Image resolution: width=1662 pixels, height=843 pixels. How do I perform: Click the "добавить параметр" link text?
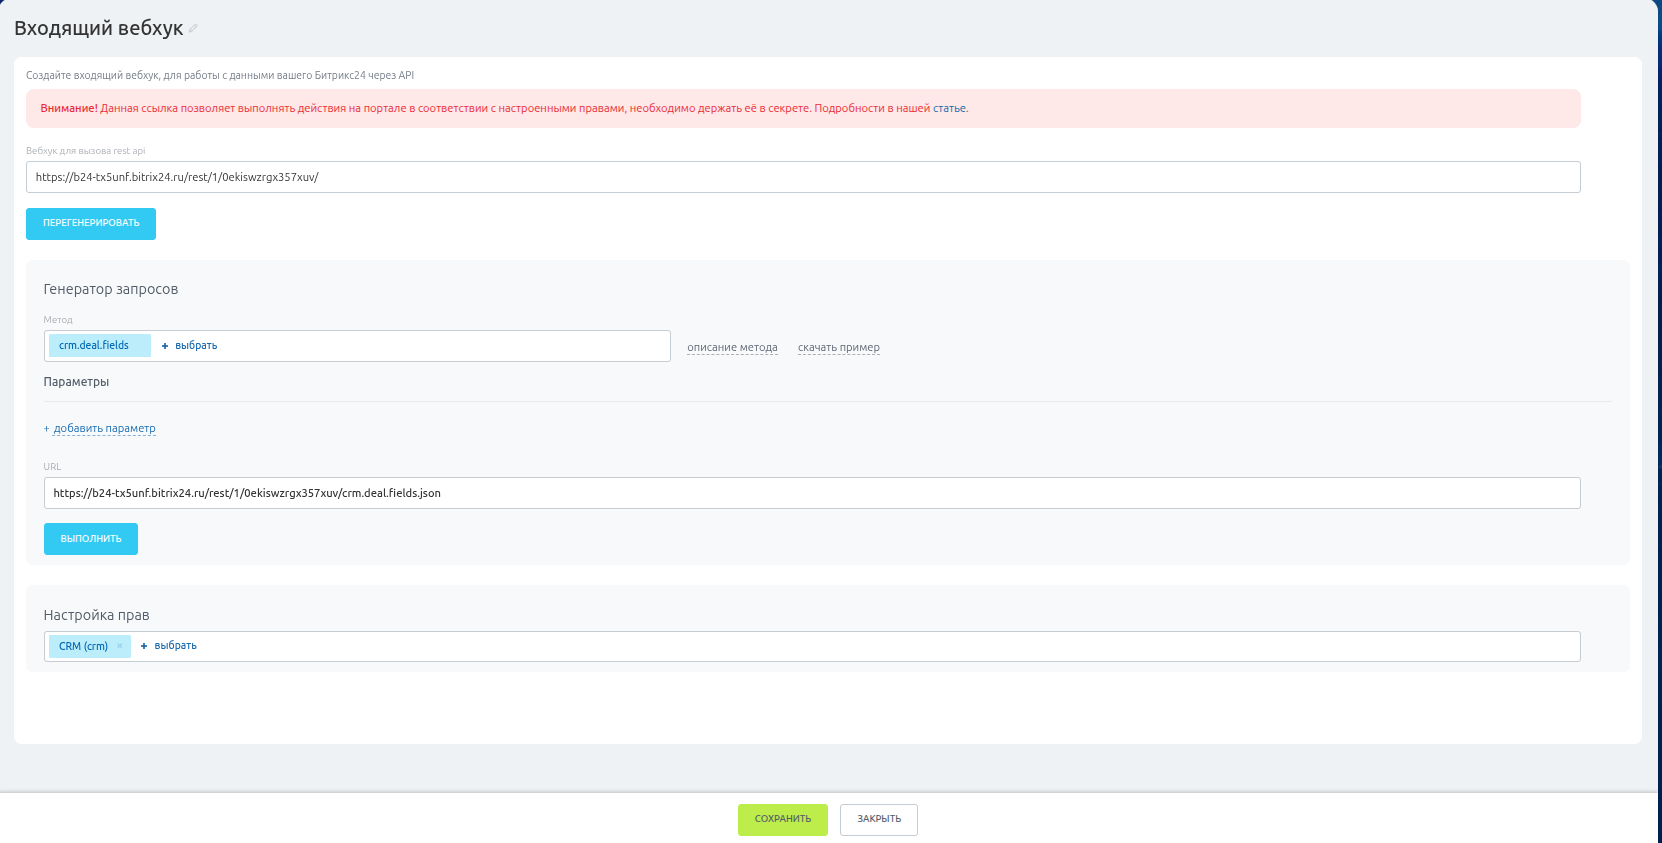click(x=104, y=429)
